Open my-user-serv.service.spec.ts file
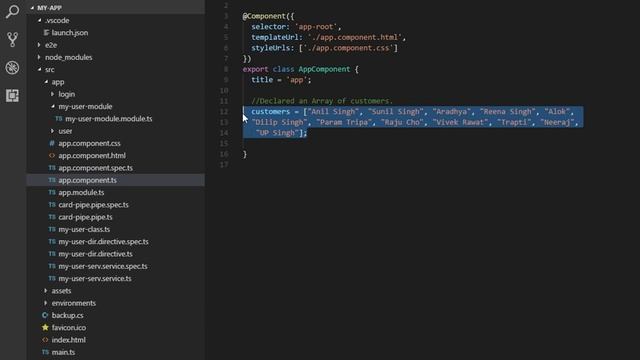Screen dimensions: 640x360 [x=103, y=266]
